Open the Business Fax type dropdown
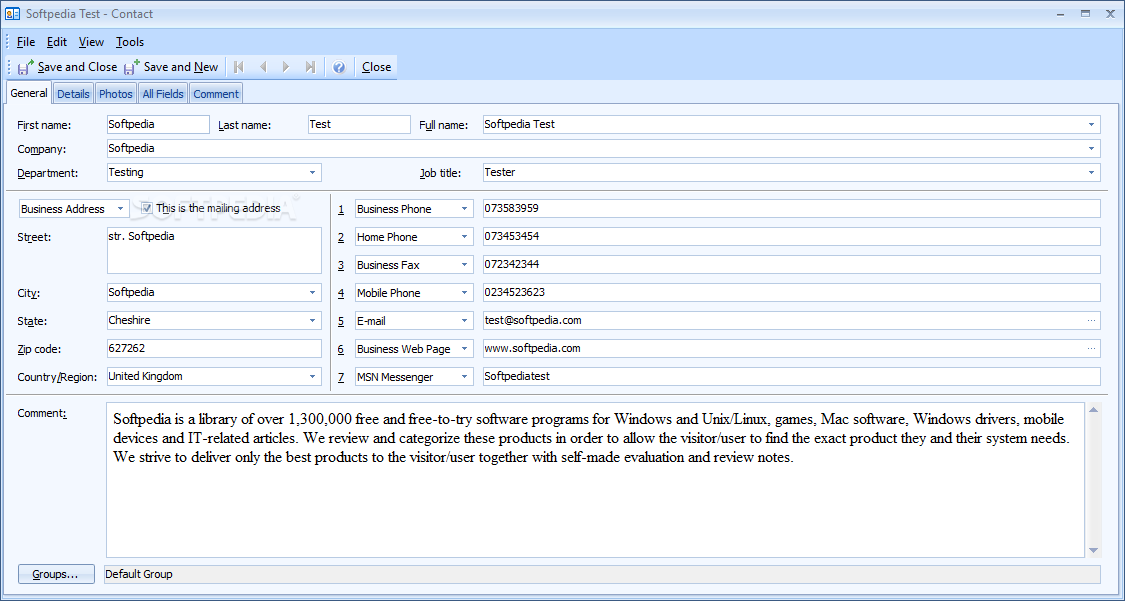Viewport: 1125px width, 601px height. click(x=464, y=265)
